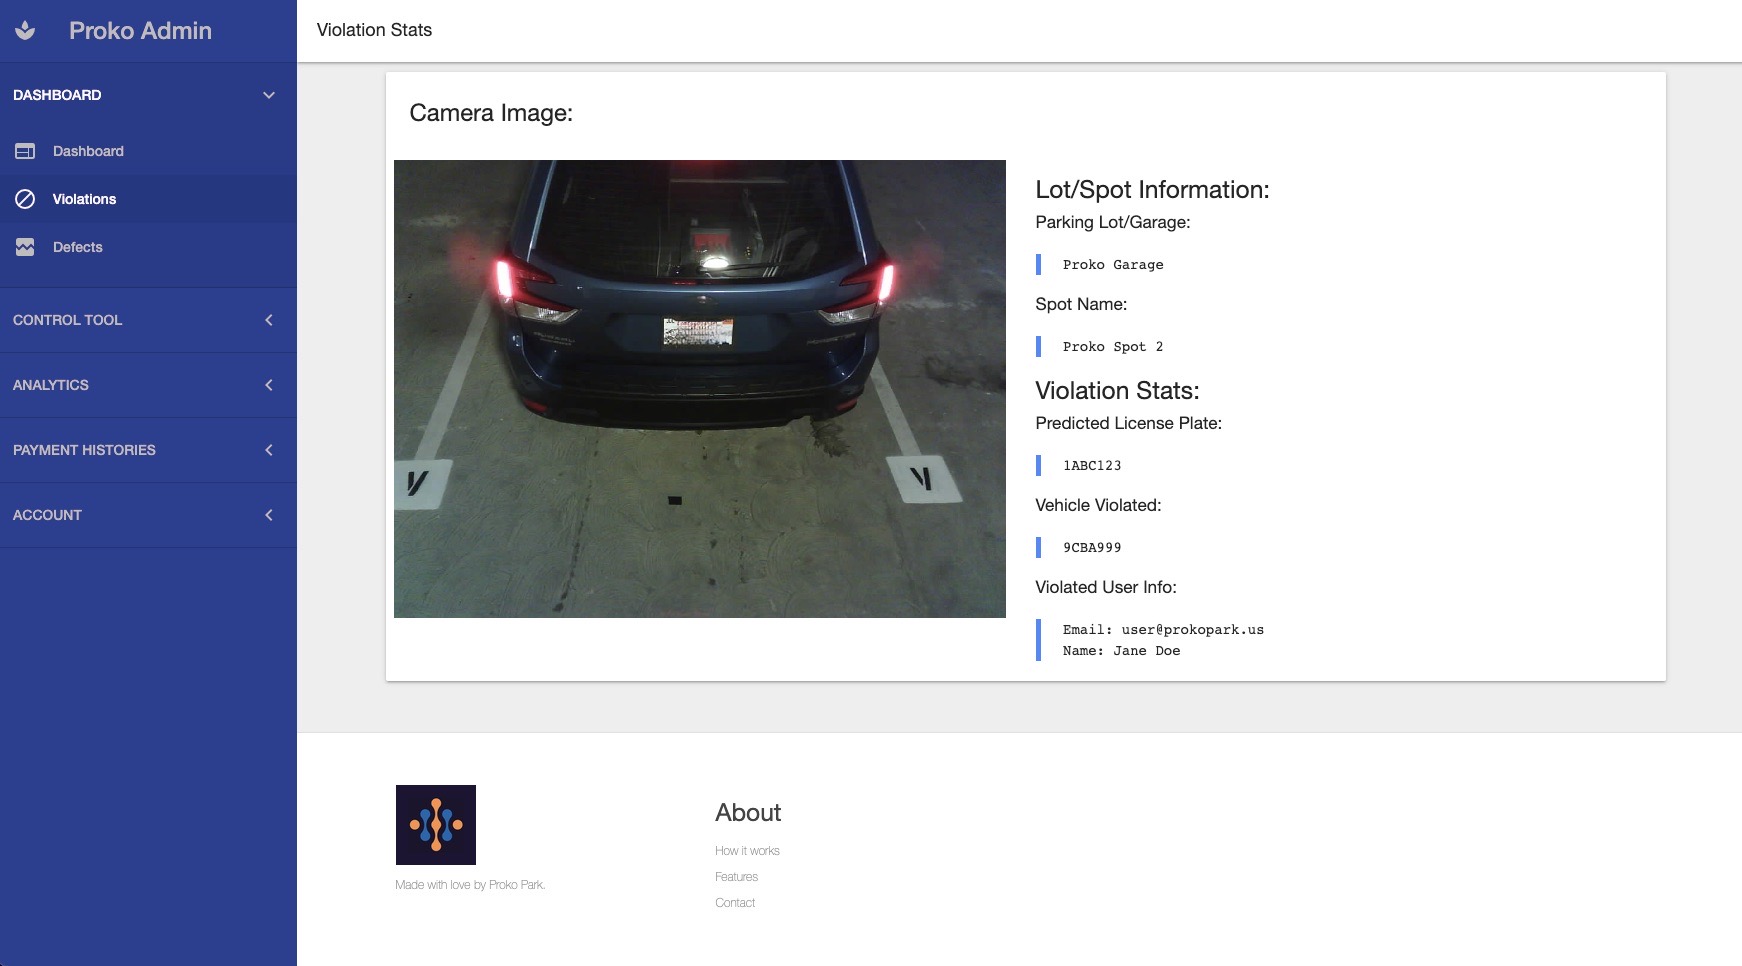Expand the CONTROL TOOL section chevron
Image resolution: width=1742 pixels, height=966 pixels.
coord(268,320)
